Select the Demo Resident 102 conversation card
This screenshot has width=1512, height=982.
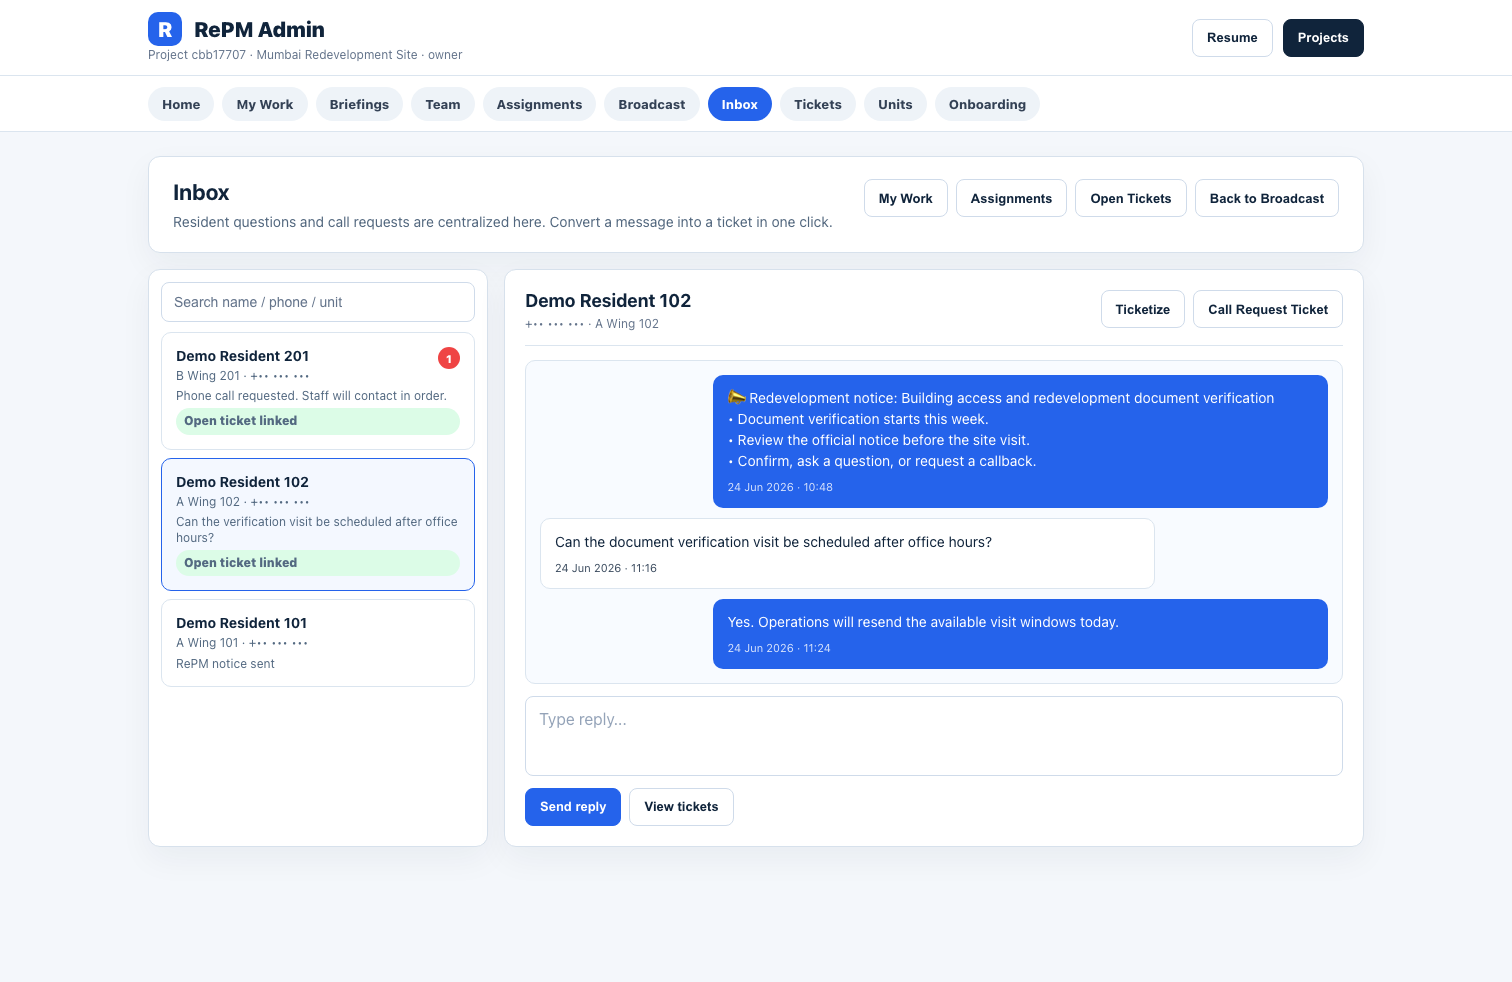pos(318,525)
